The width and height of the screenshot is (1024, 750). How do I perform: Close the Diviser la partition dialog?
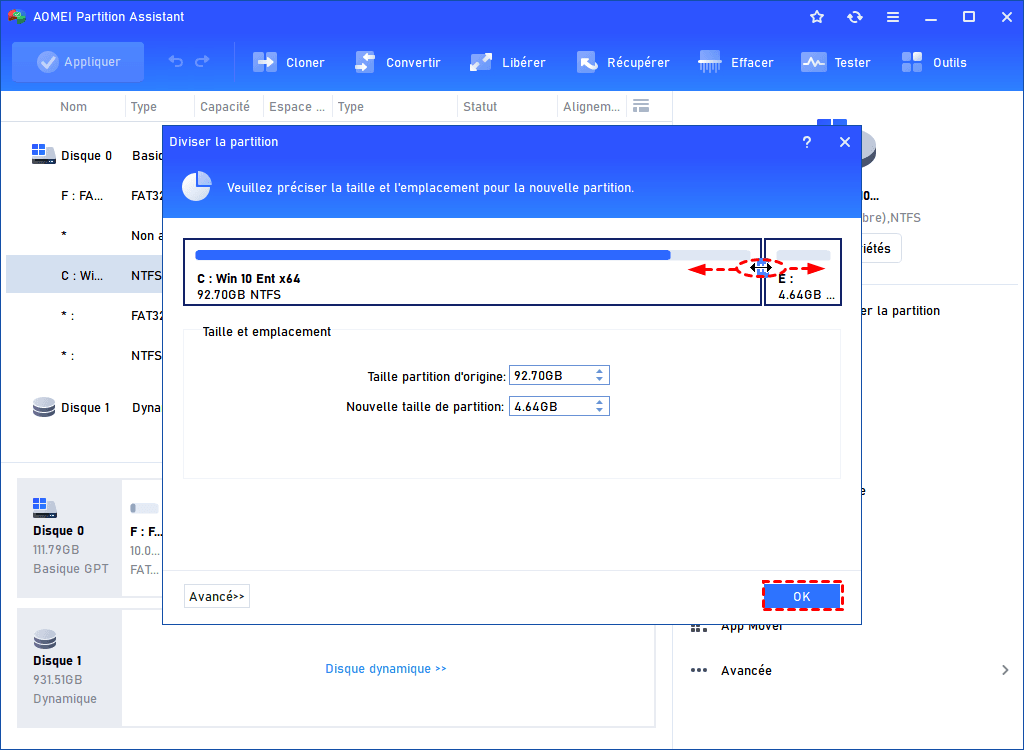(x=845, y=142)
